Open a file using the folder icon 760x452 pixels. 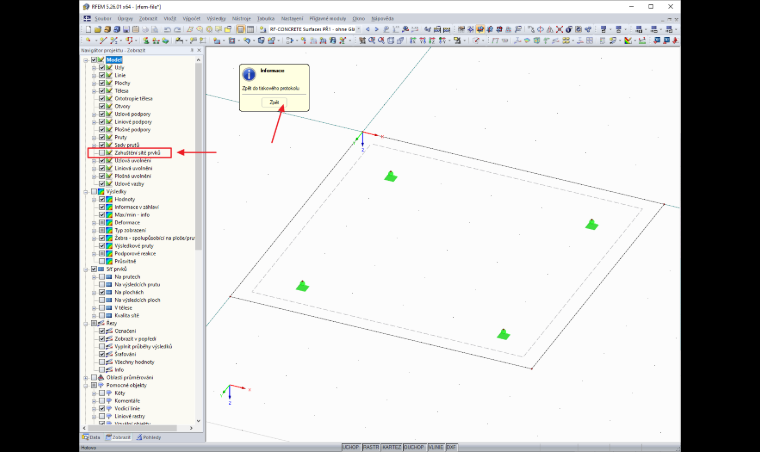tap(97, 30)
